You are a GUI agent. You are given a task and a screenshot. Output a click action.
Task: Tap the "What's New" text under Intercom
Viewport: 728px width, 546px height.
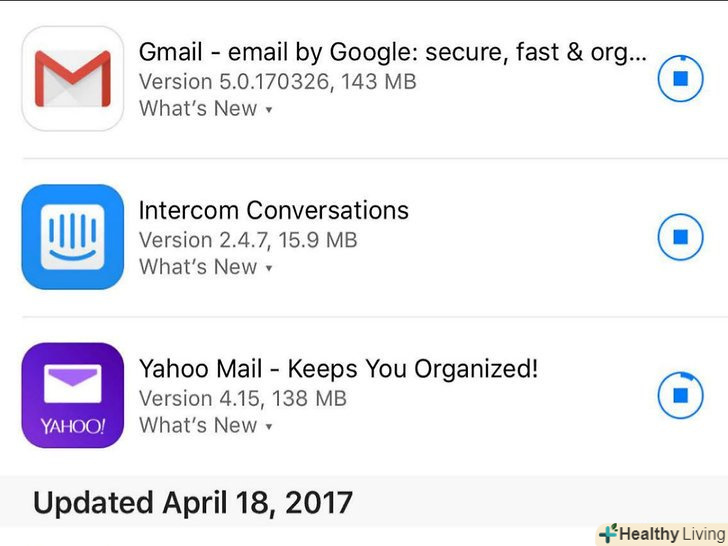(x=198, y=267)
